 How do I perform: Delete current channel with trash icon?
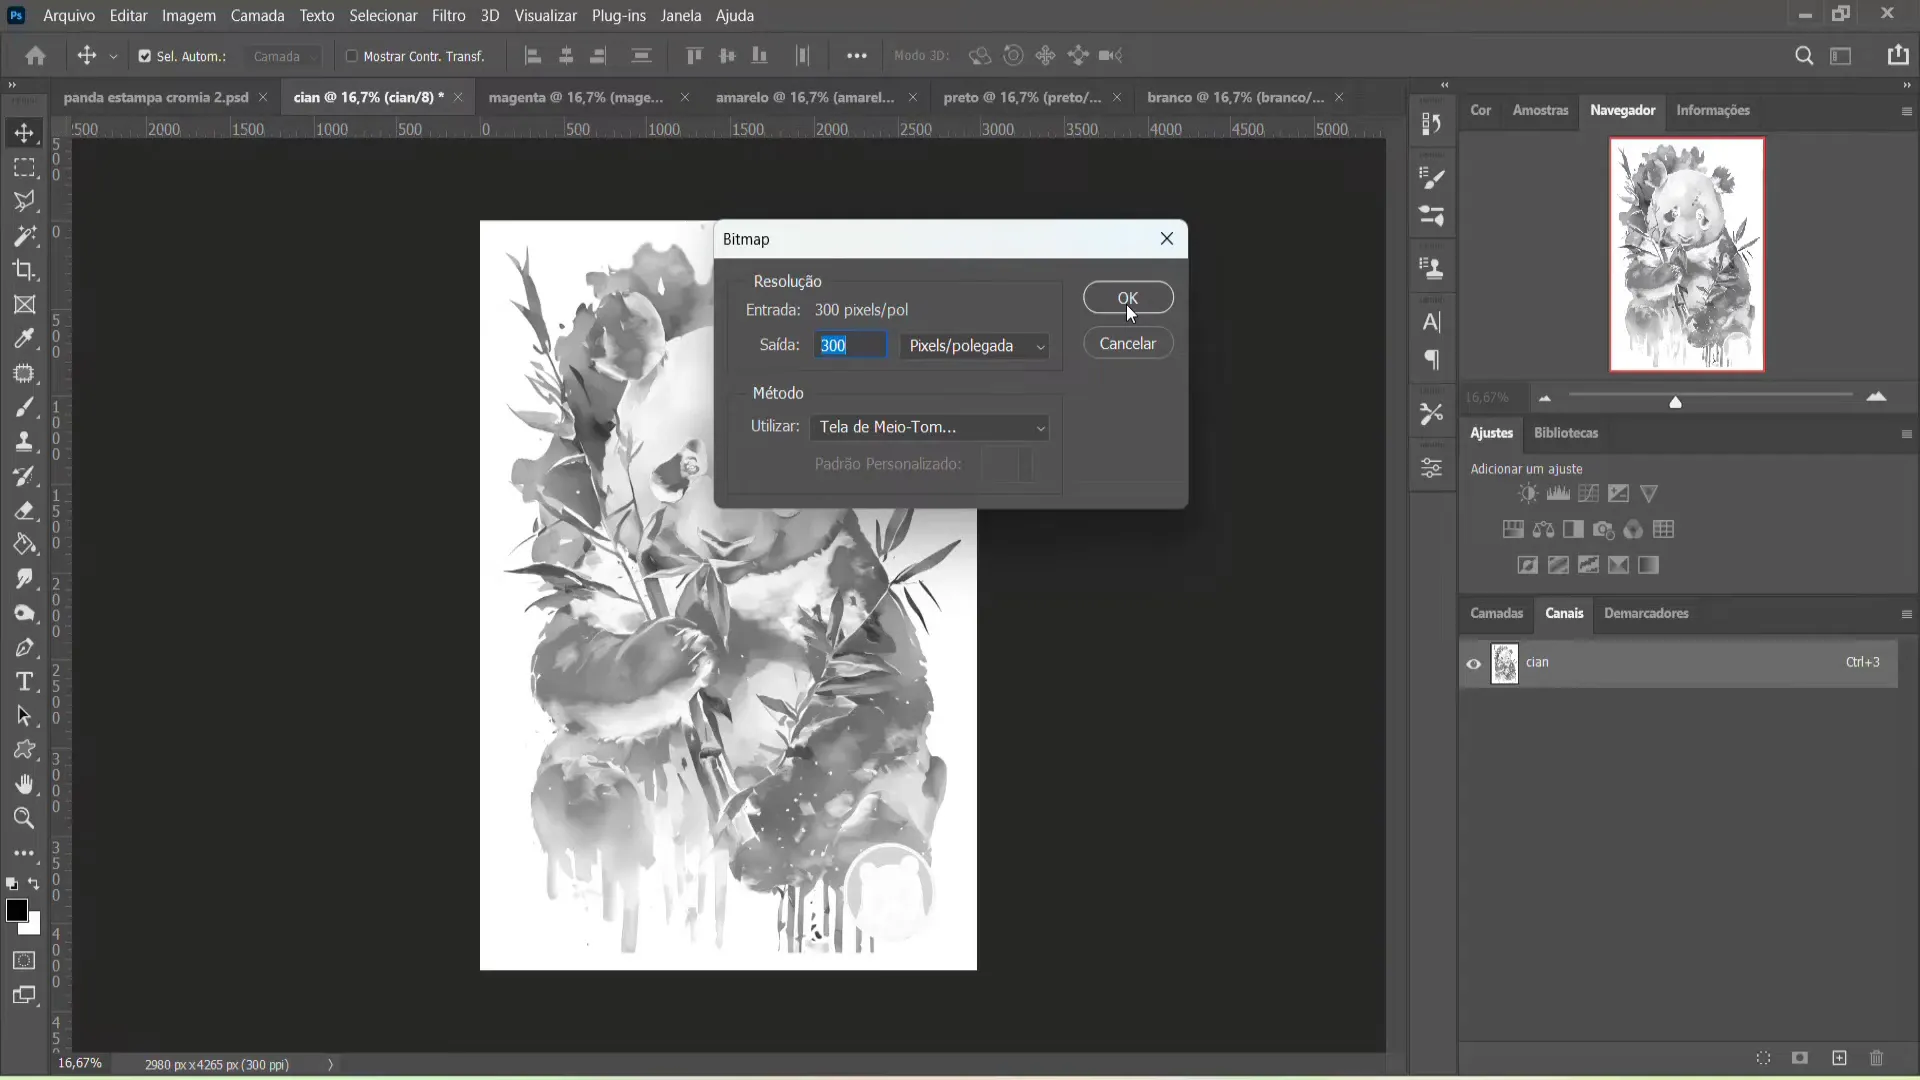pos(1877,1058)
